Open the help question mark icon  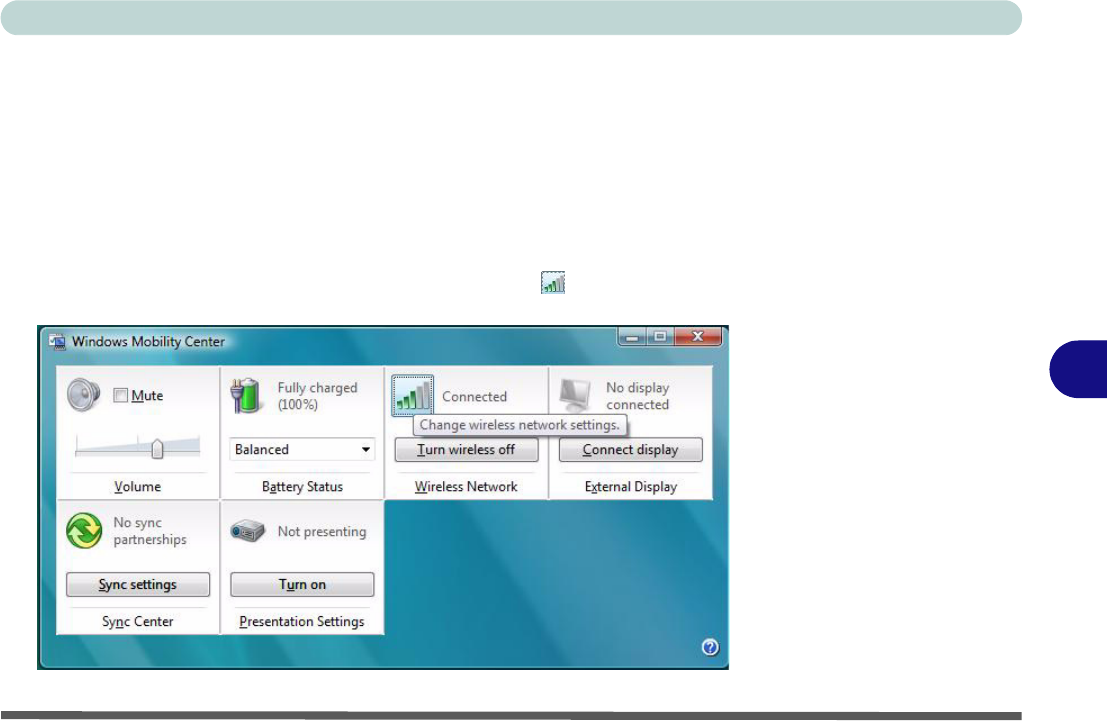[710, 647]
